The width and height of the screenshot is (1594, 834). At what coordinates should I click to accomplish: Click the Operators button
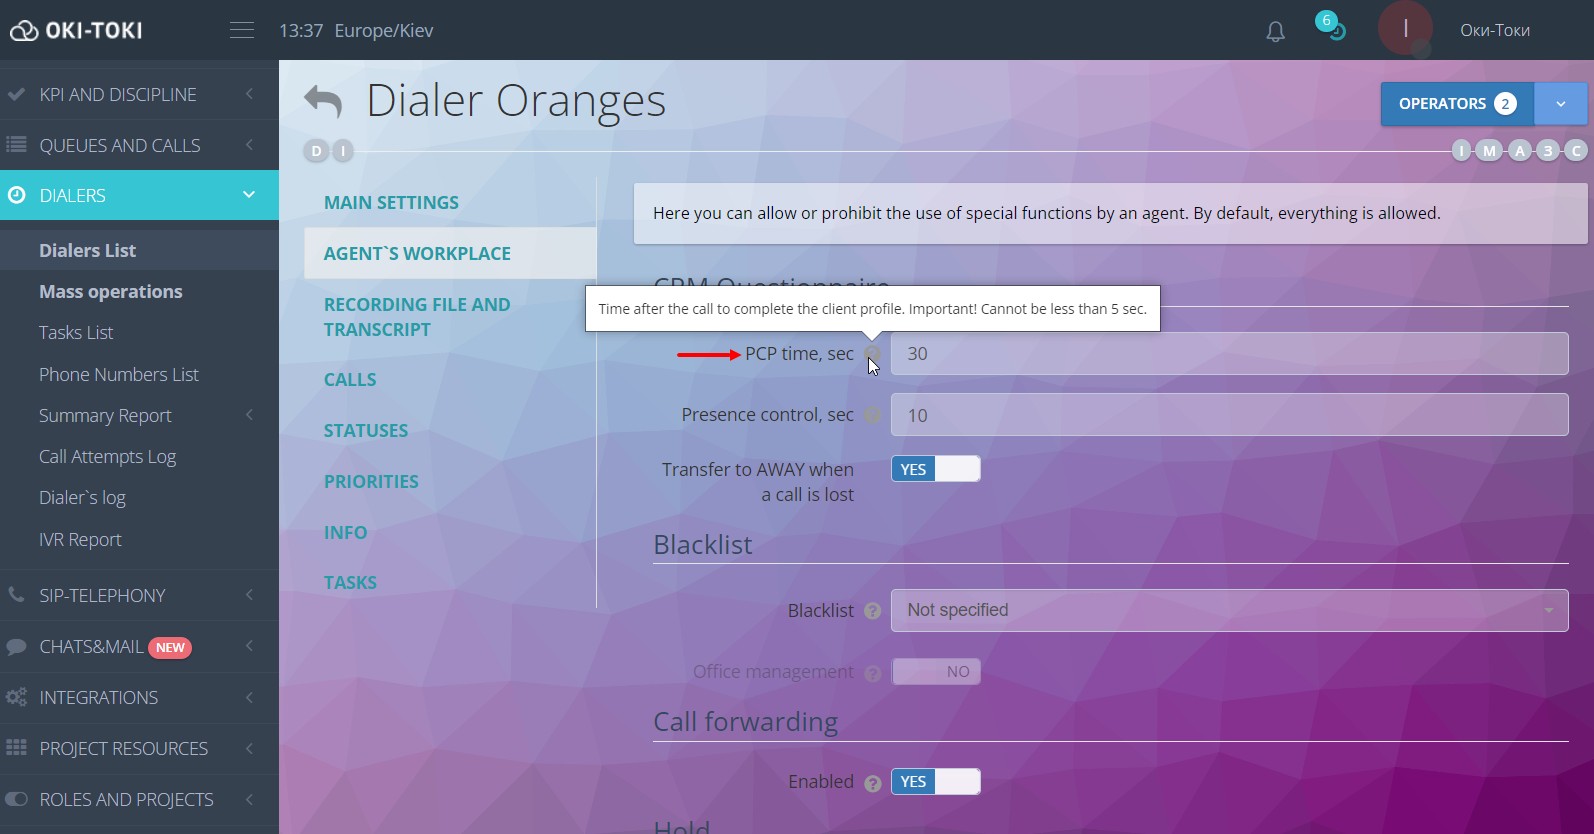click(x=1456, y=104)
